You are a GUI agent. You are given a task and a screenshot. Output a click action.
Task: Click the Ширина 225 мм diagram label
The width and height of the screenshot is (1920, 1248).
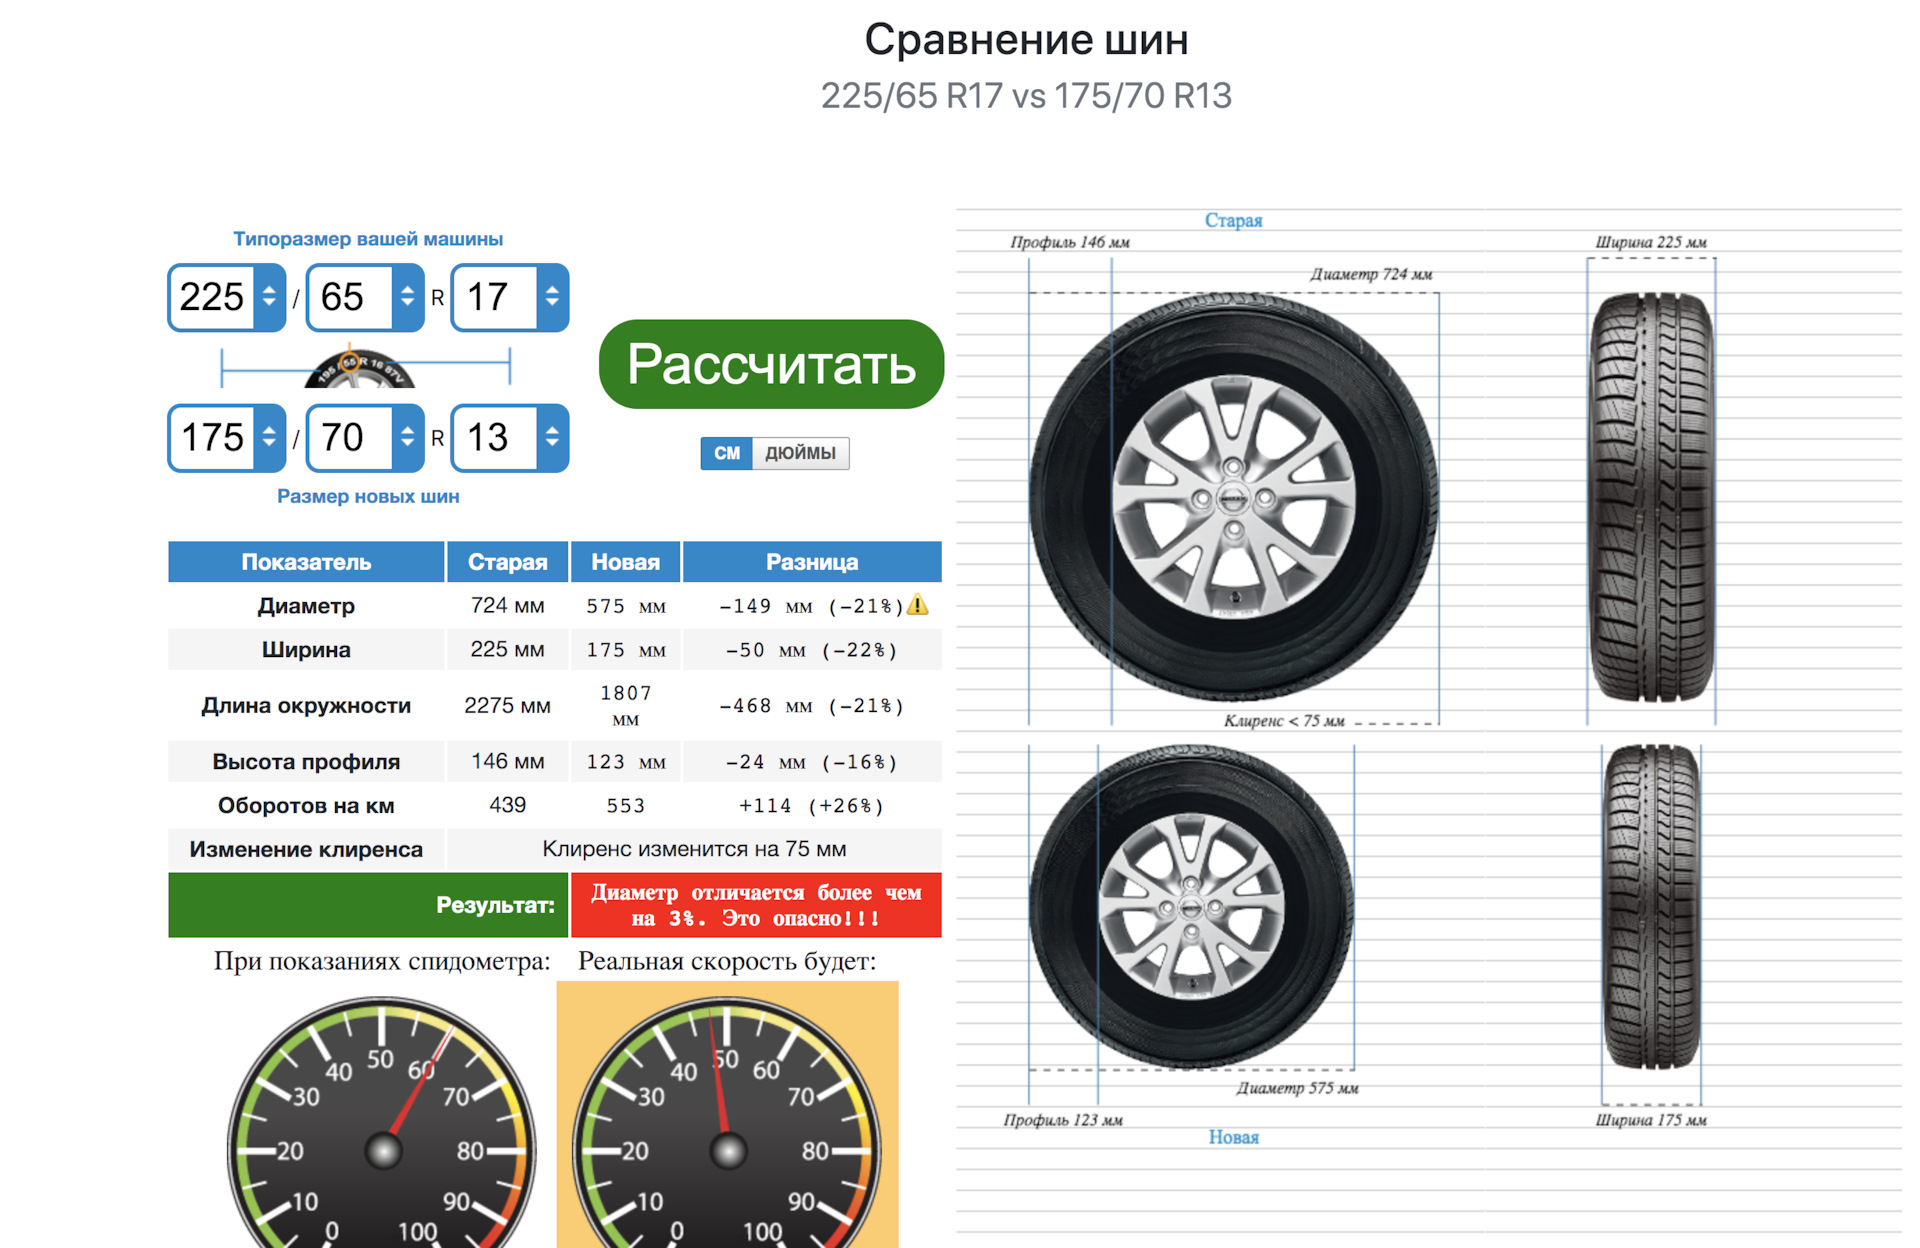click(1651, 242)
